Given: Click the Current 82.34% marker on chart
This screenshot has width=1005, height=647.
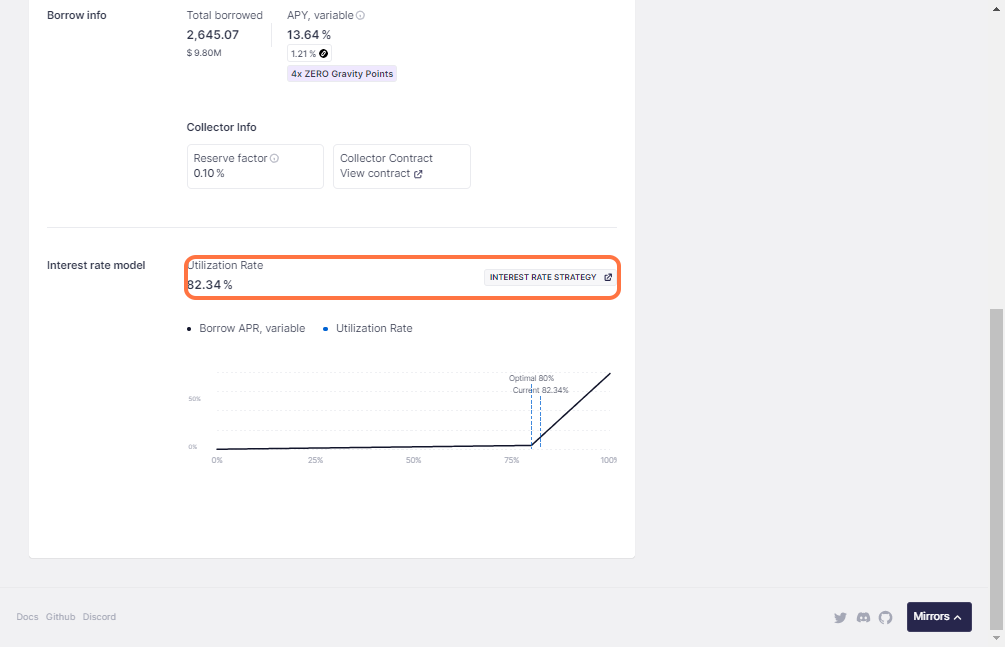Looking at the screenshot, I should click(x=540, y=390).
